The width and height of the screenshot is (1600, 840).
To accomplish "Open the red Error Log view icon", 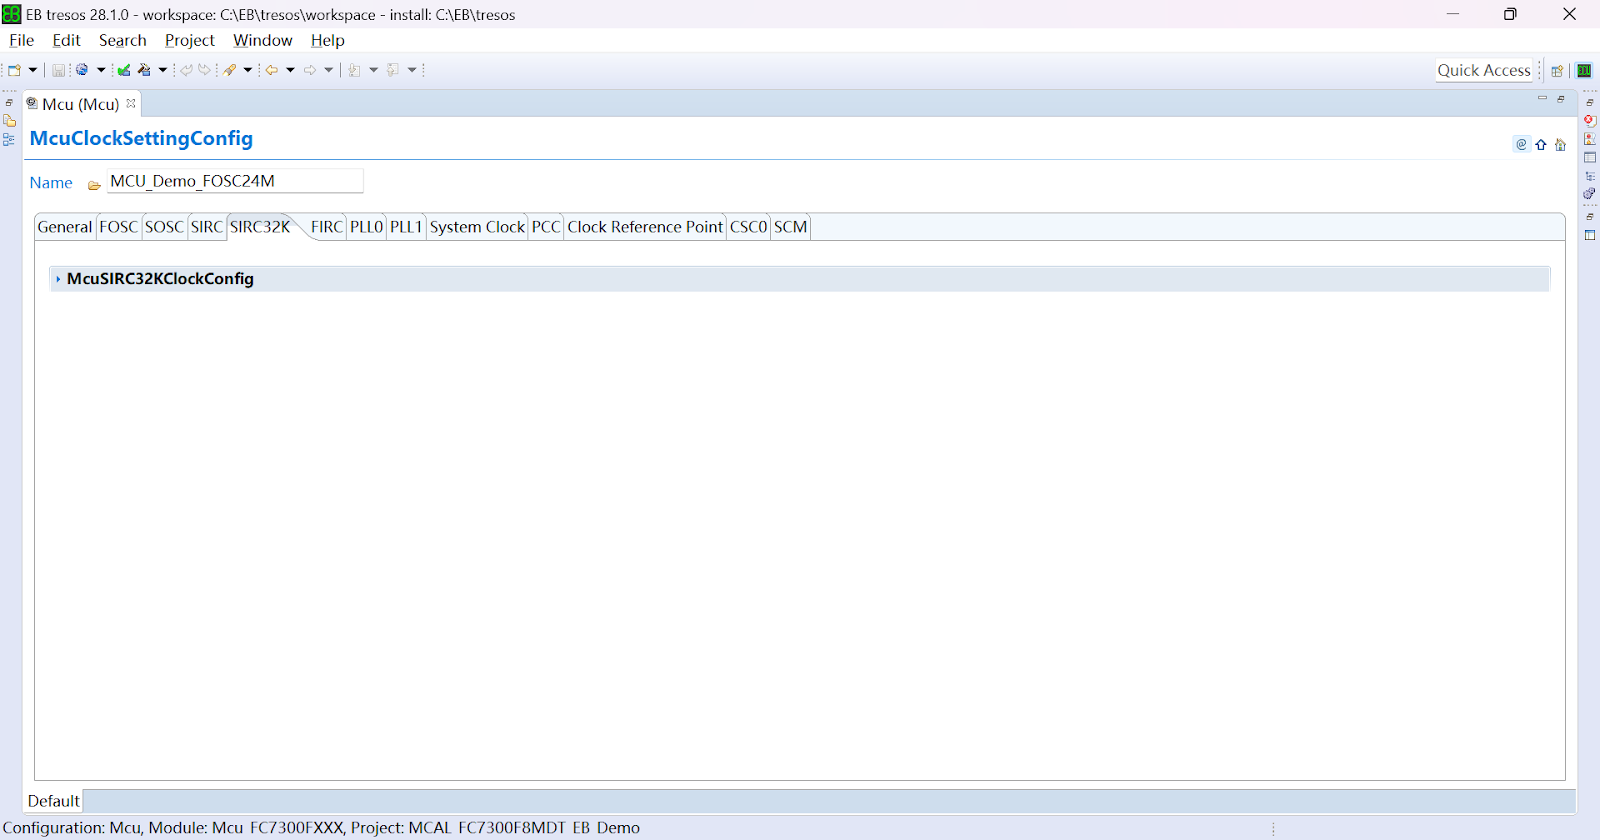I will pos(1590,121).
